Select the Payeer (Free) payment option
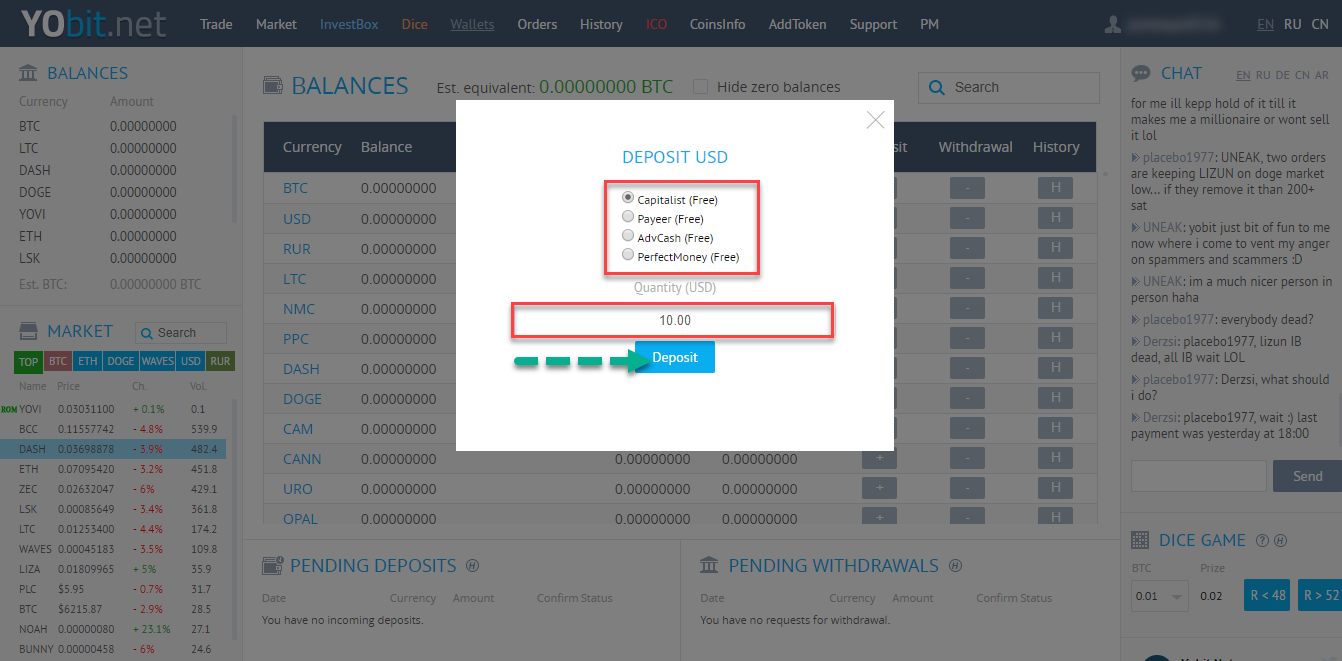Viewport: 1342px width, 661px height. point(628,217)
